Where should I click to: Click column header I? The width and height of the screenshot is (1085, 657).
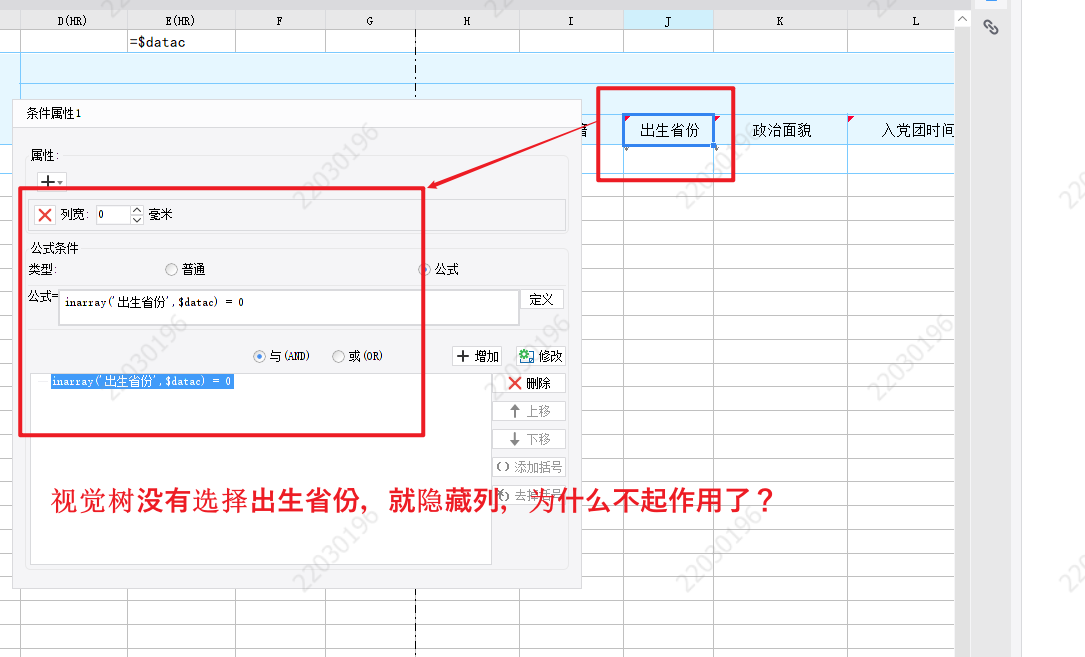tap(572, 21)
